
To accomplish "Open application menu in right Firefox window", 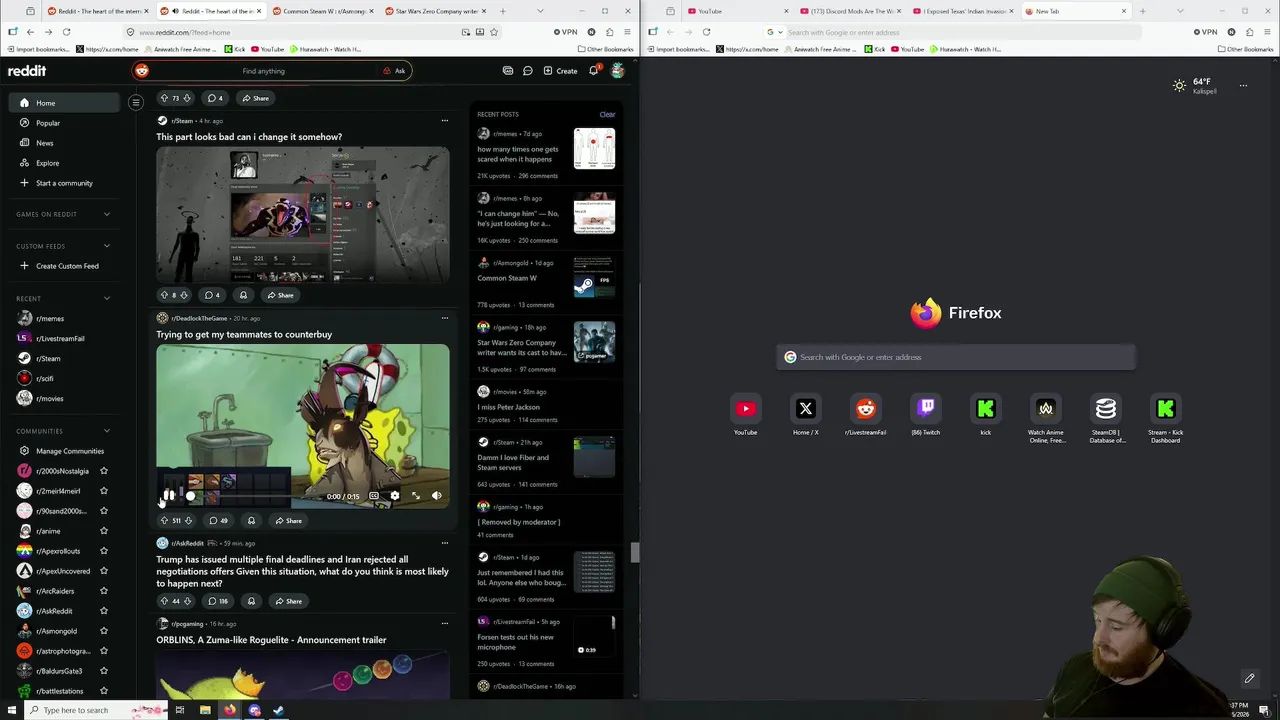I will click(x=1267, y=32).
